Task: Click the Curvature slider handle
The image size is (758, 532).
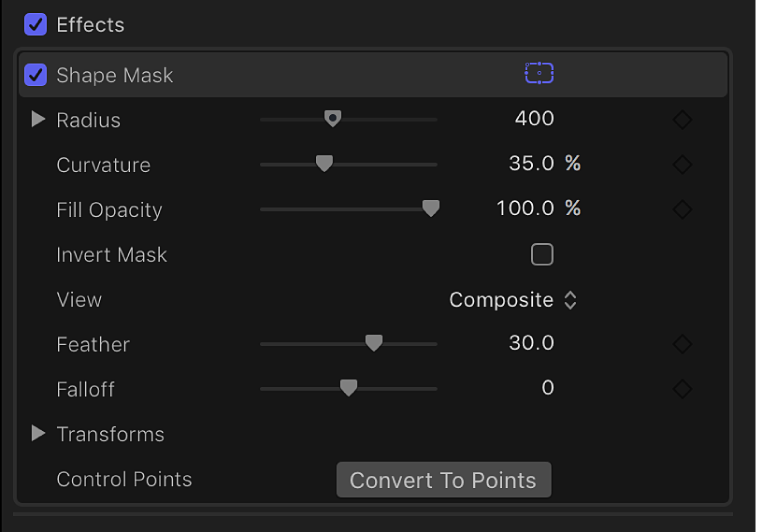Action: 324,163
